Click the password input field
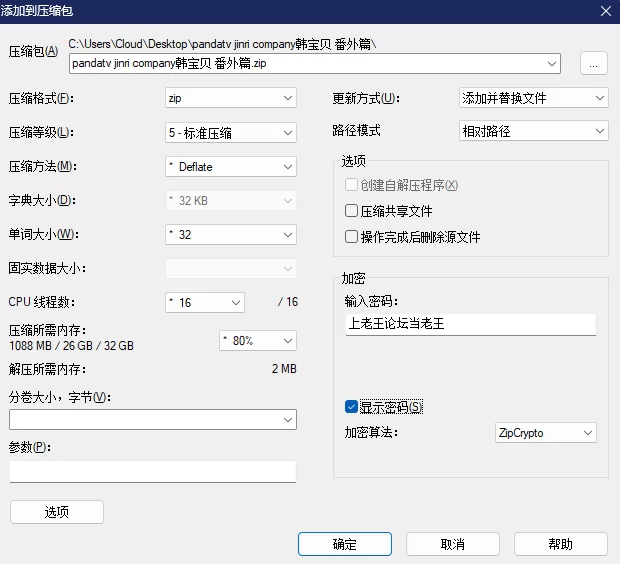The image size is (620, 564). pyautogui.click(x=471, y=324)
